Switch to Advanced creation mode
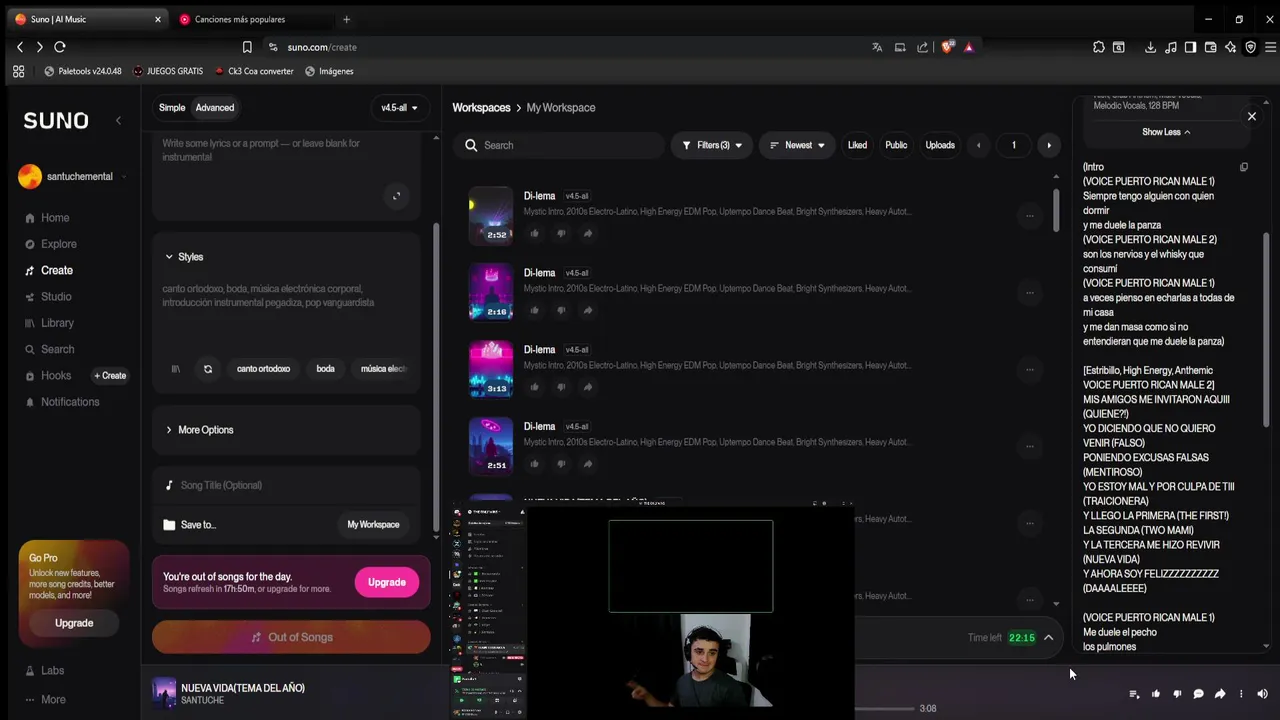The height and width of the screenshot is (720, 1280). [215, 108]
